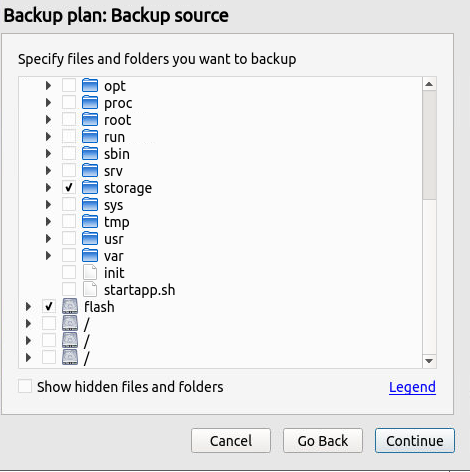Uncheck the flash drive checkbox
The height and width of the screenshot is (472, 470).
pos(49,306)
